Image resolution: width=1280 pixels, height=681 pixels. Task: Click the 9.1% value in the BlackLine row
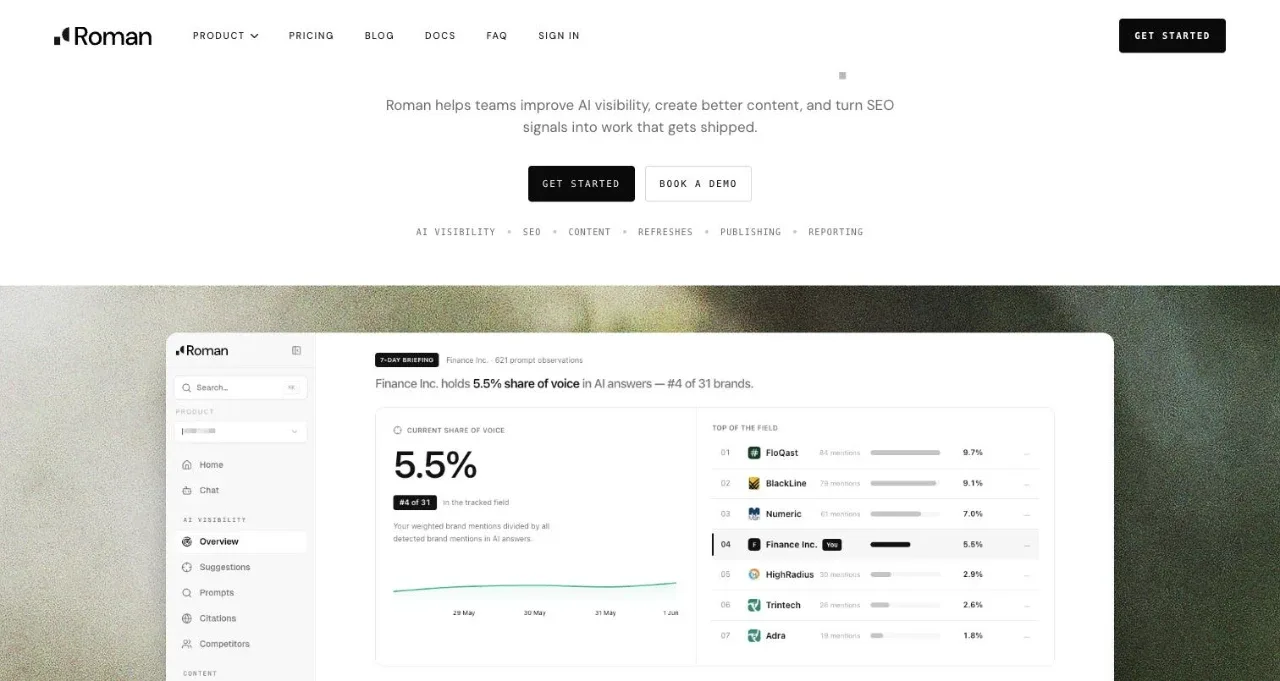pyautogui.click(x=973, y=483)
